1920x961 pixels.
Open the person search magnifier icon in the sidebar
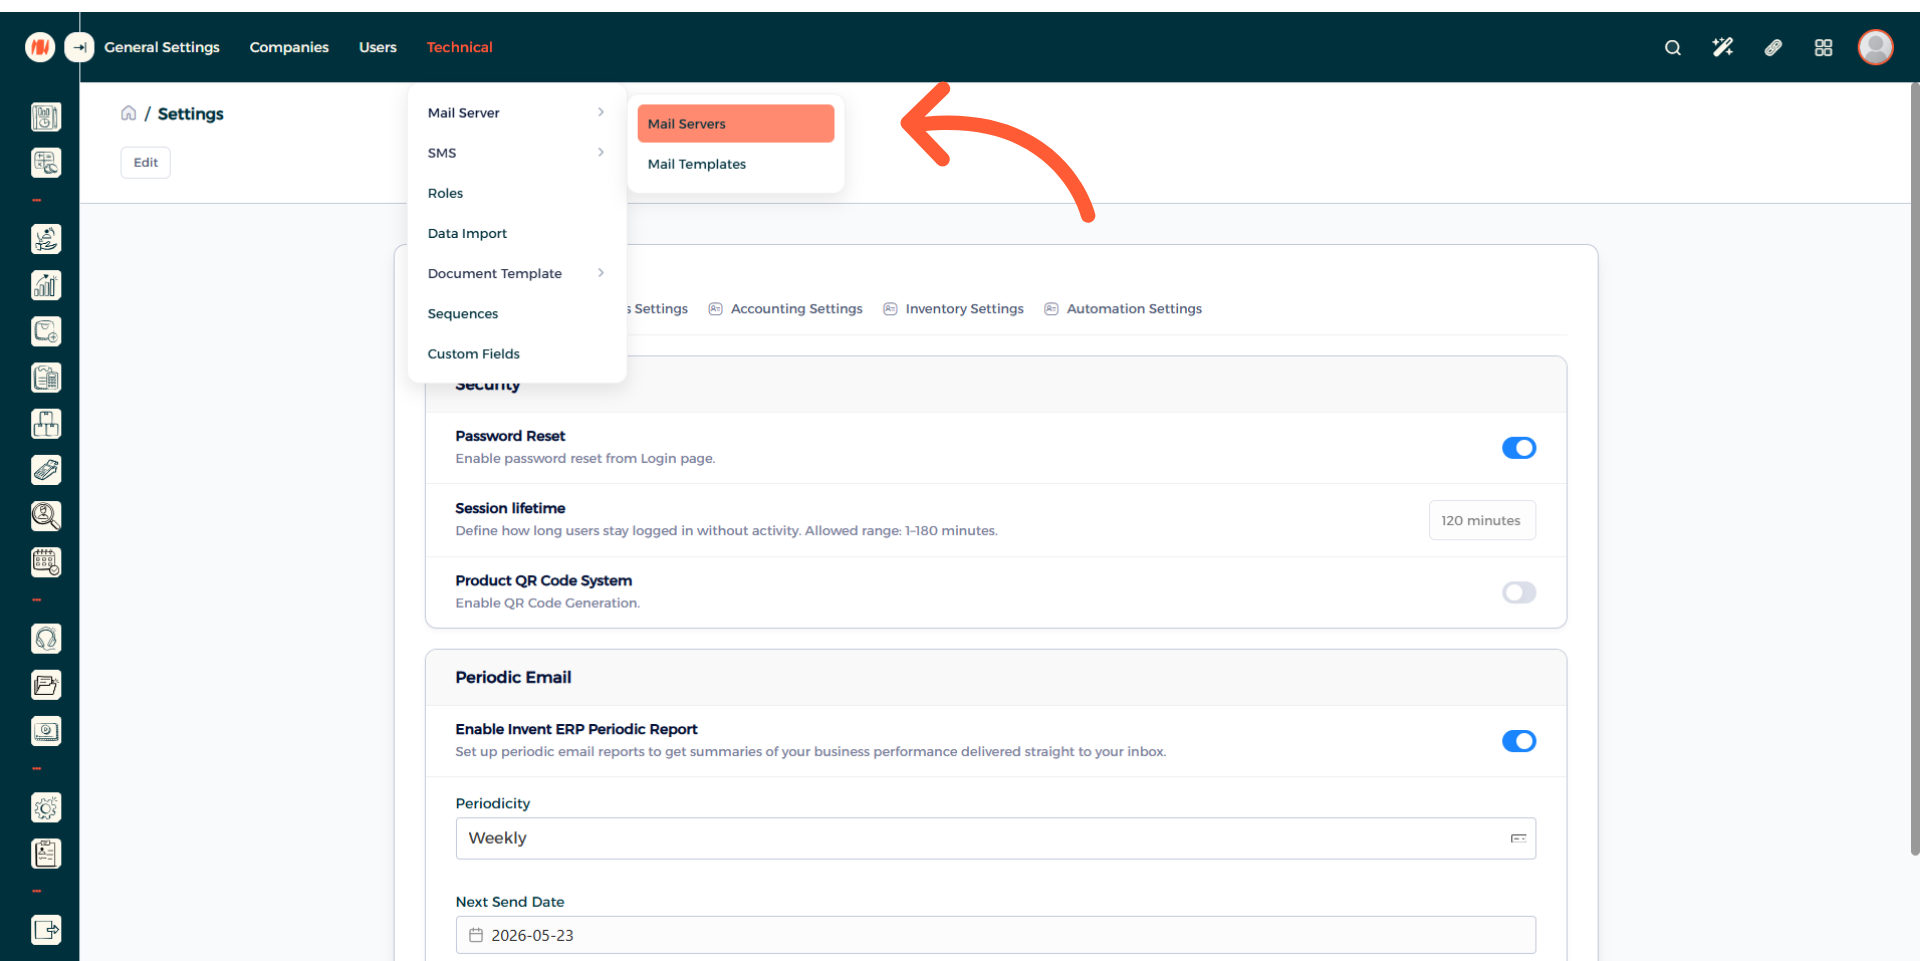tap(46, 516)
